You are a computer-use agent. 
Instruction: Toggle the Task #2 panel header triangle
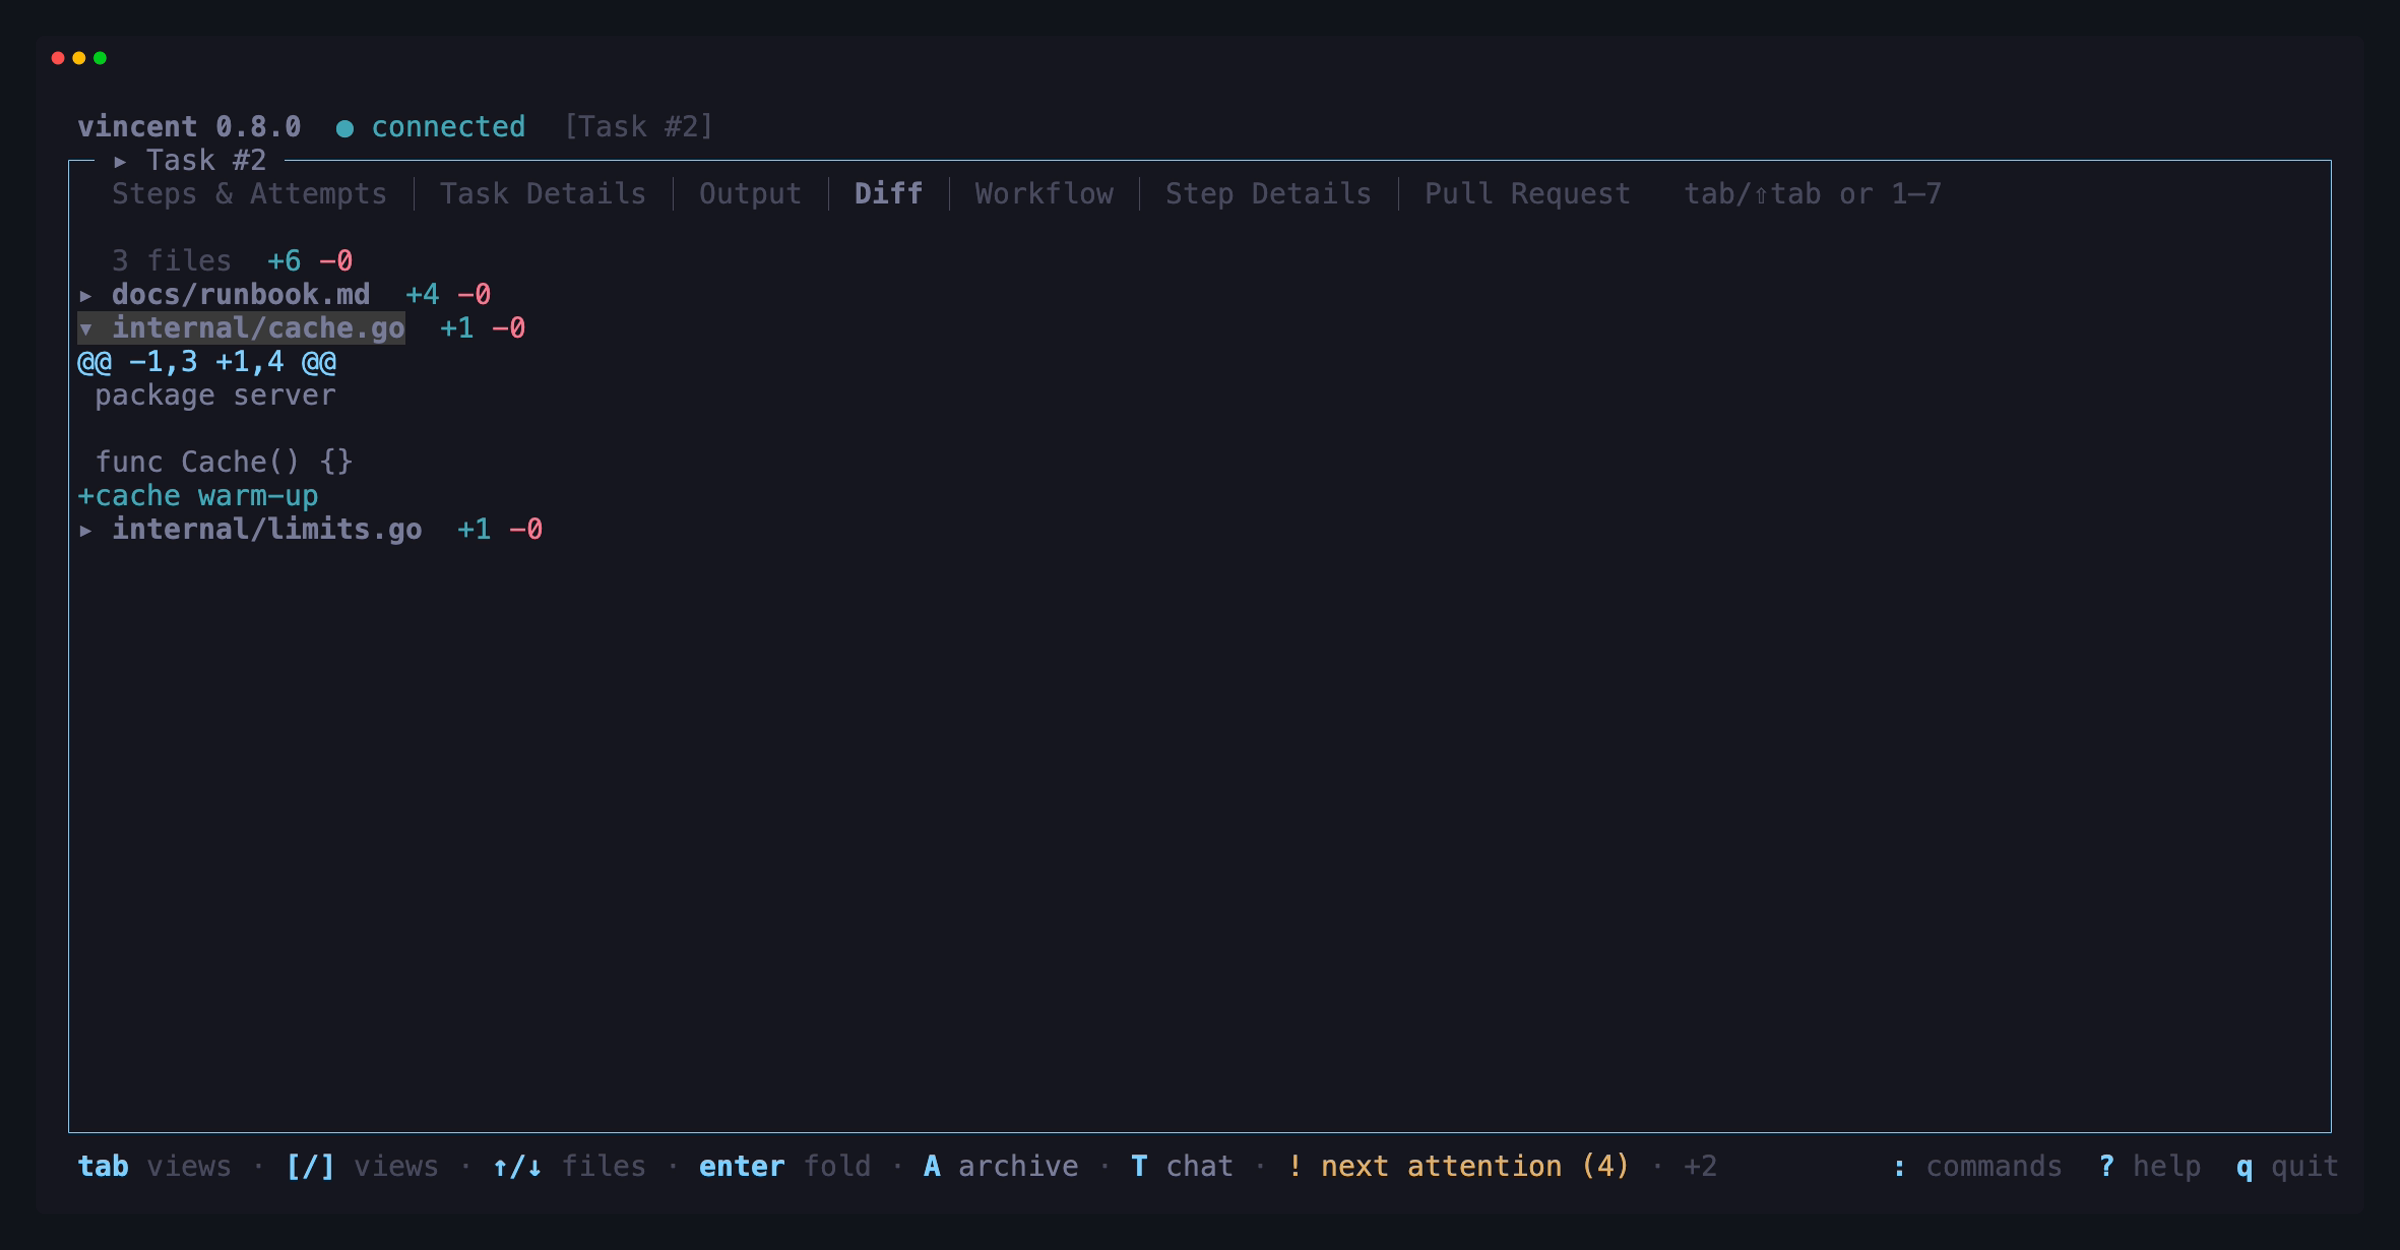[x=120, y=161]
